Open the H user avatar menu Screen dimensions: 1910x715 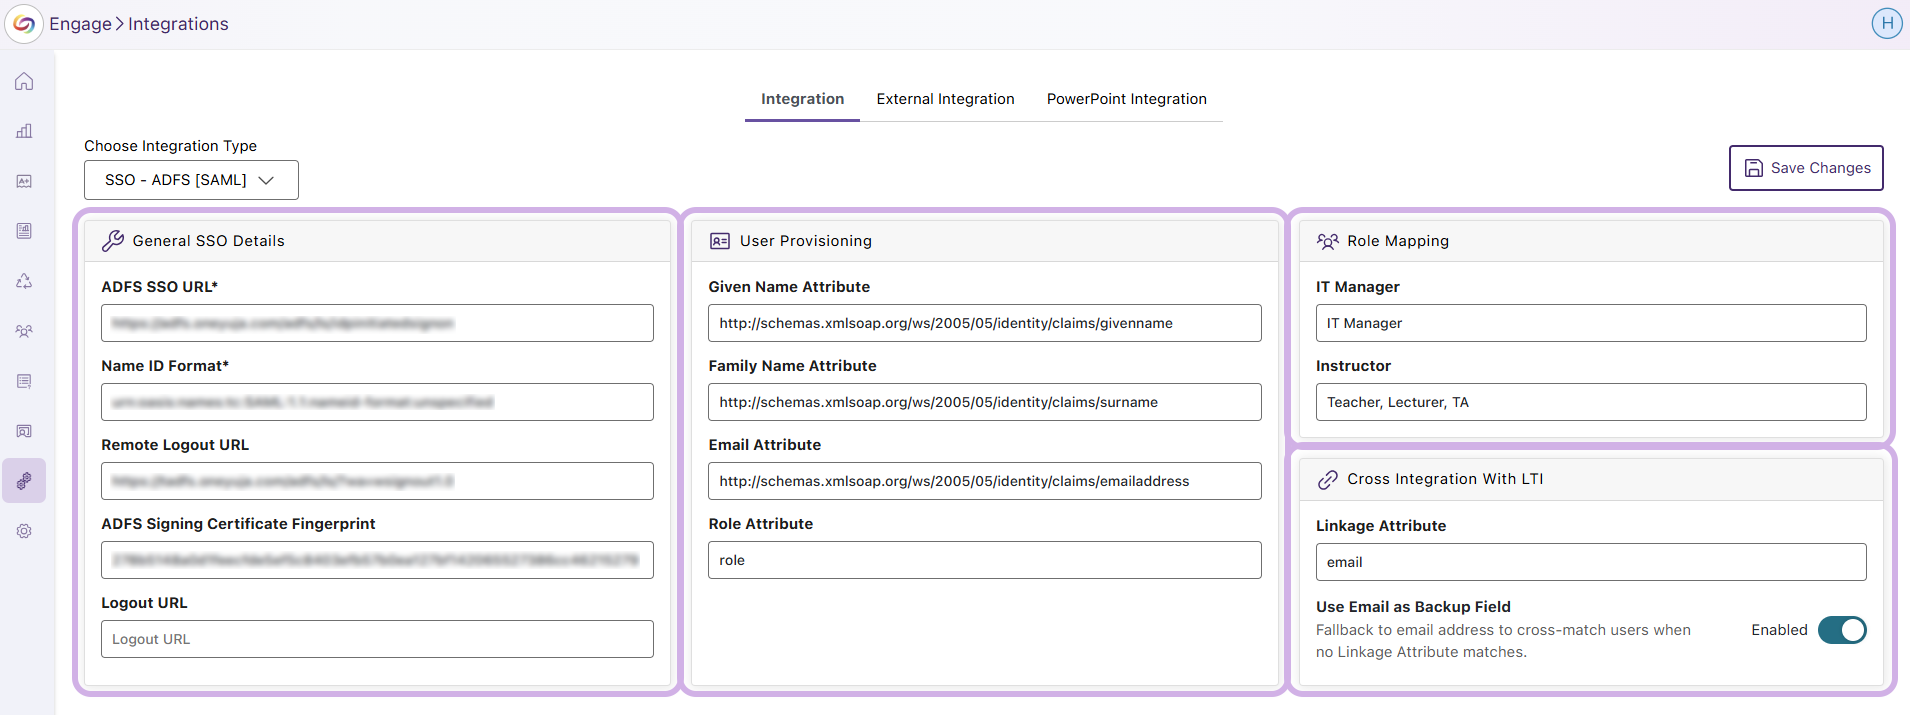click(1887, 23)
